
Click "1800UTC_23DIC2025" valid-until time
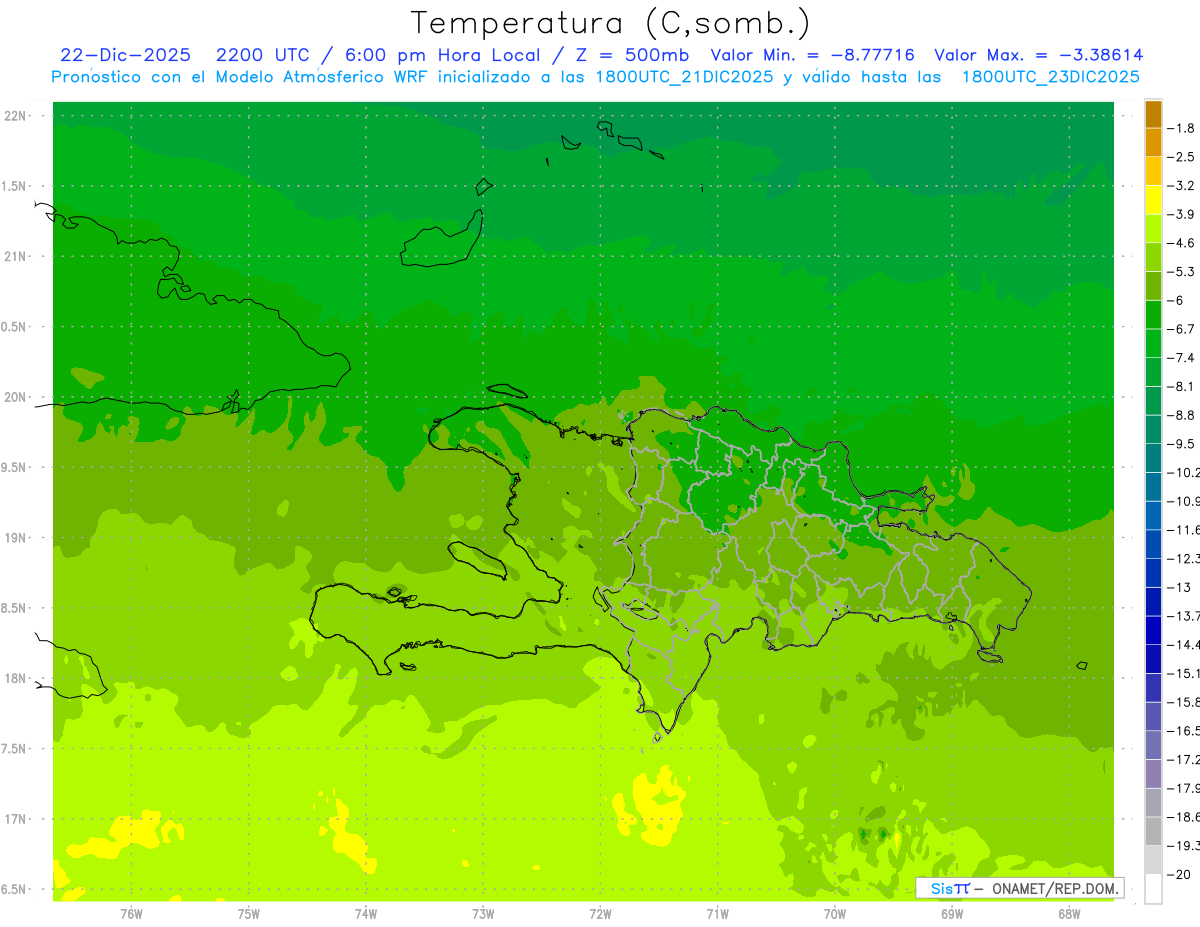coord(1051,77)
